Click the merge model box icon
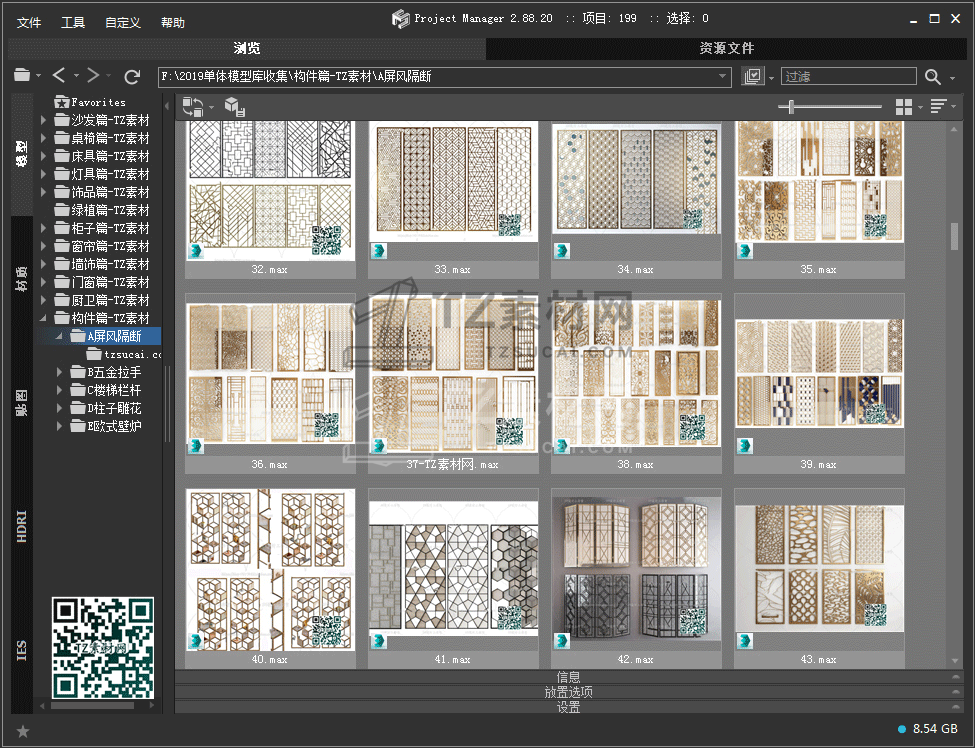The width and height of the screenshot is (975, 748). tap(233, 107)
